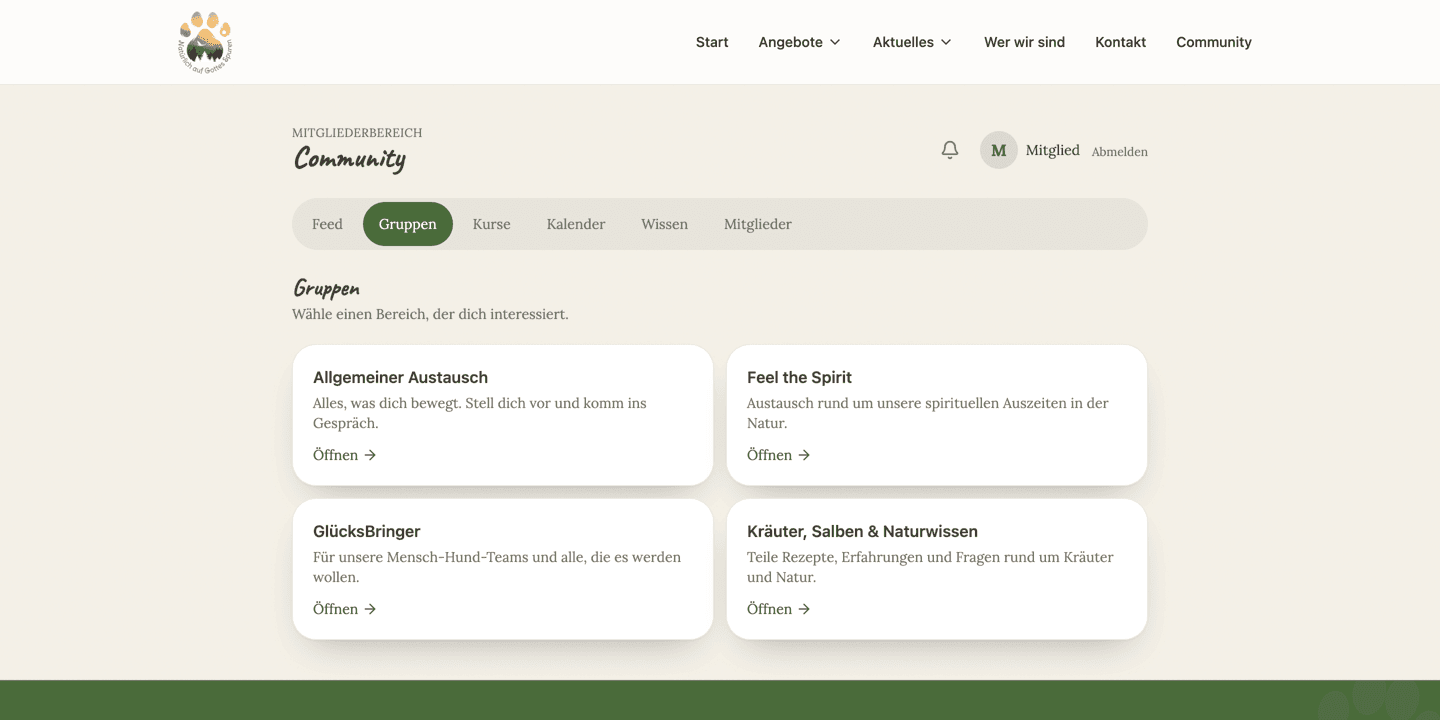This screenshot has height=720, width=1440.
Task: Click the GlücksBringer card title
Action: tap(366, 531)
